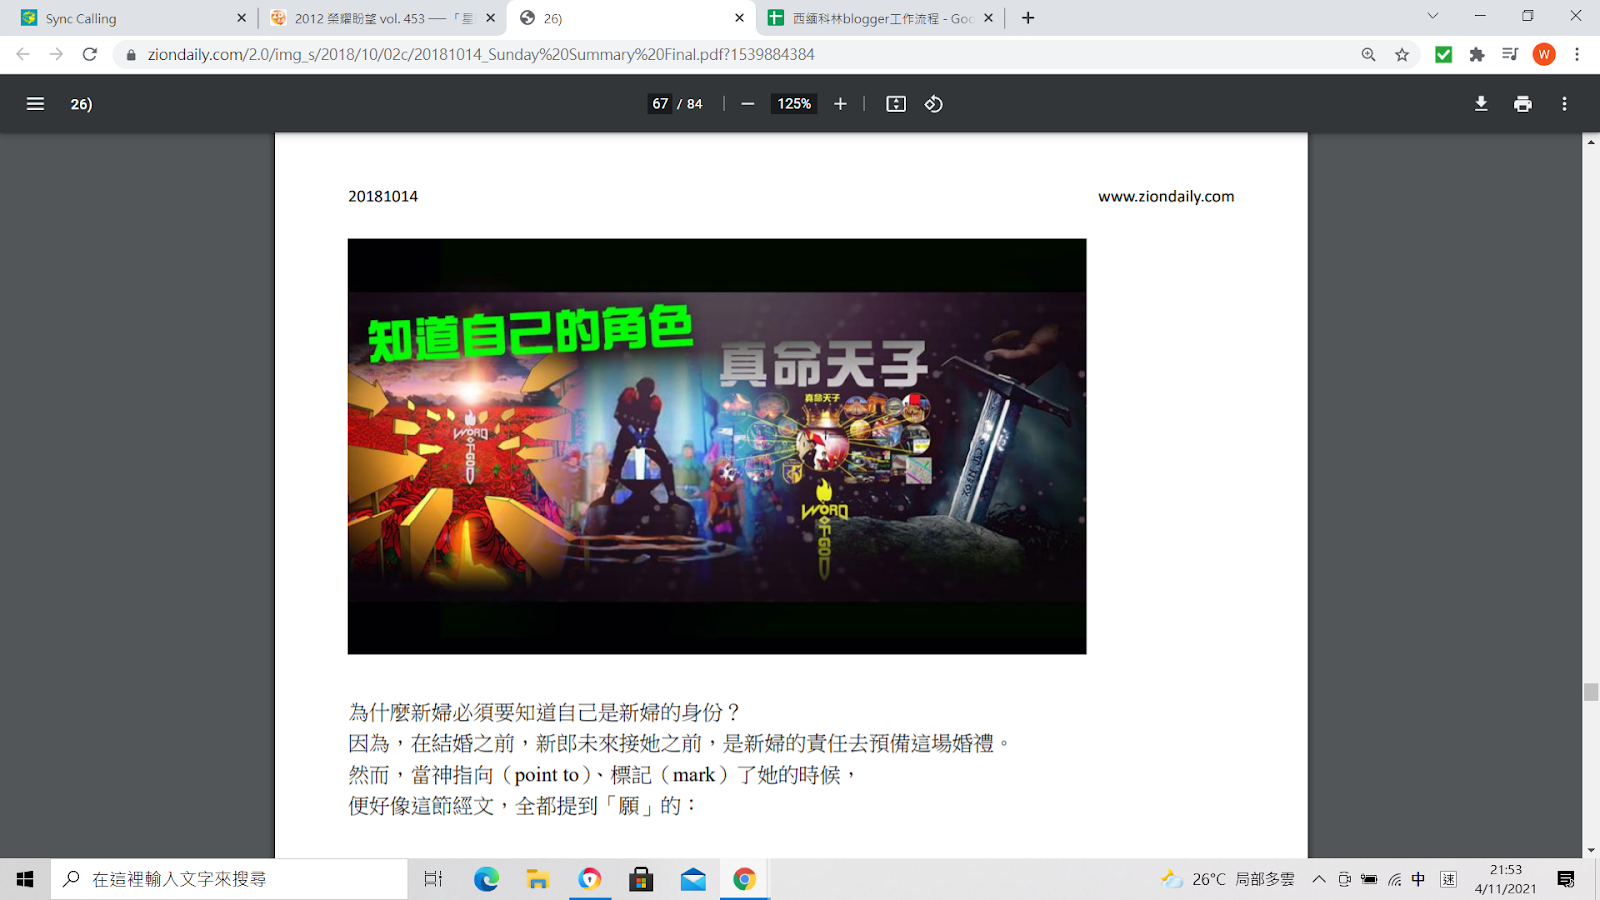Click the slide image in PDF
Viewport: 1600px width, 900px height.
pyautogui.click(x=717, y=446)
